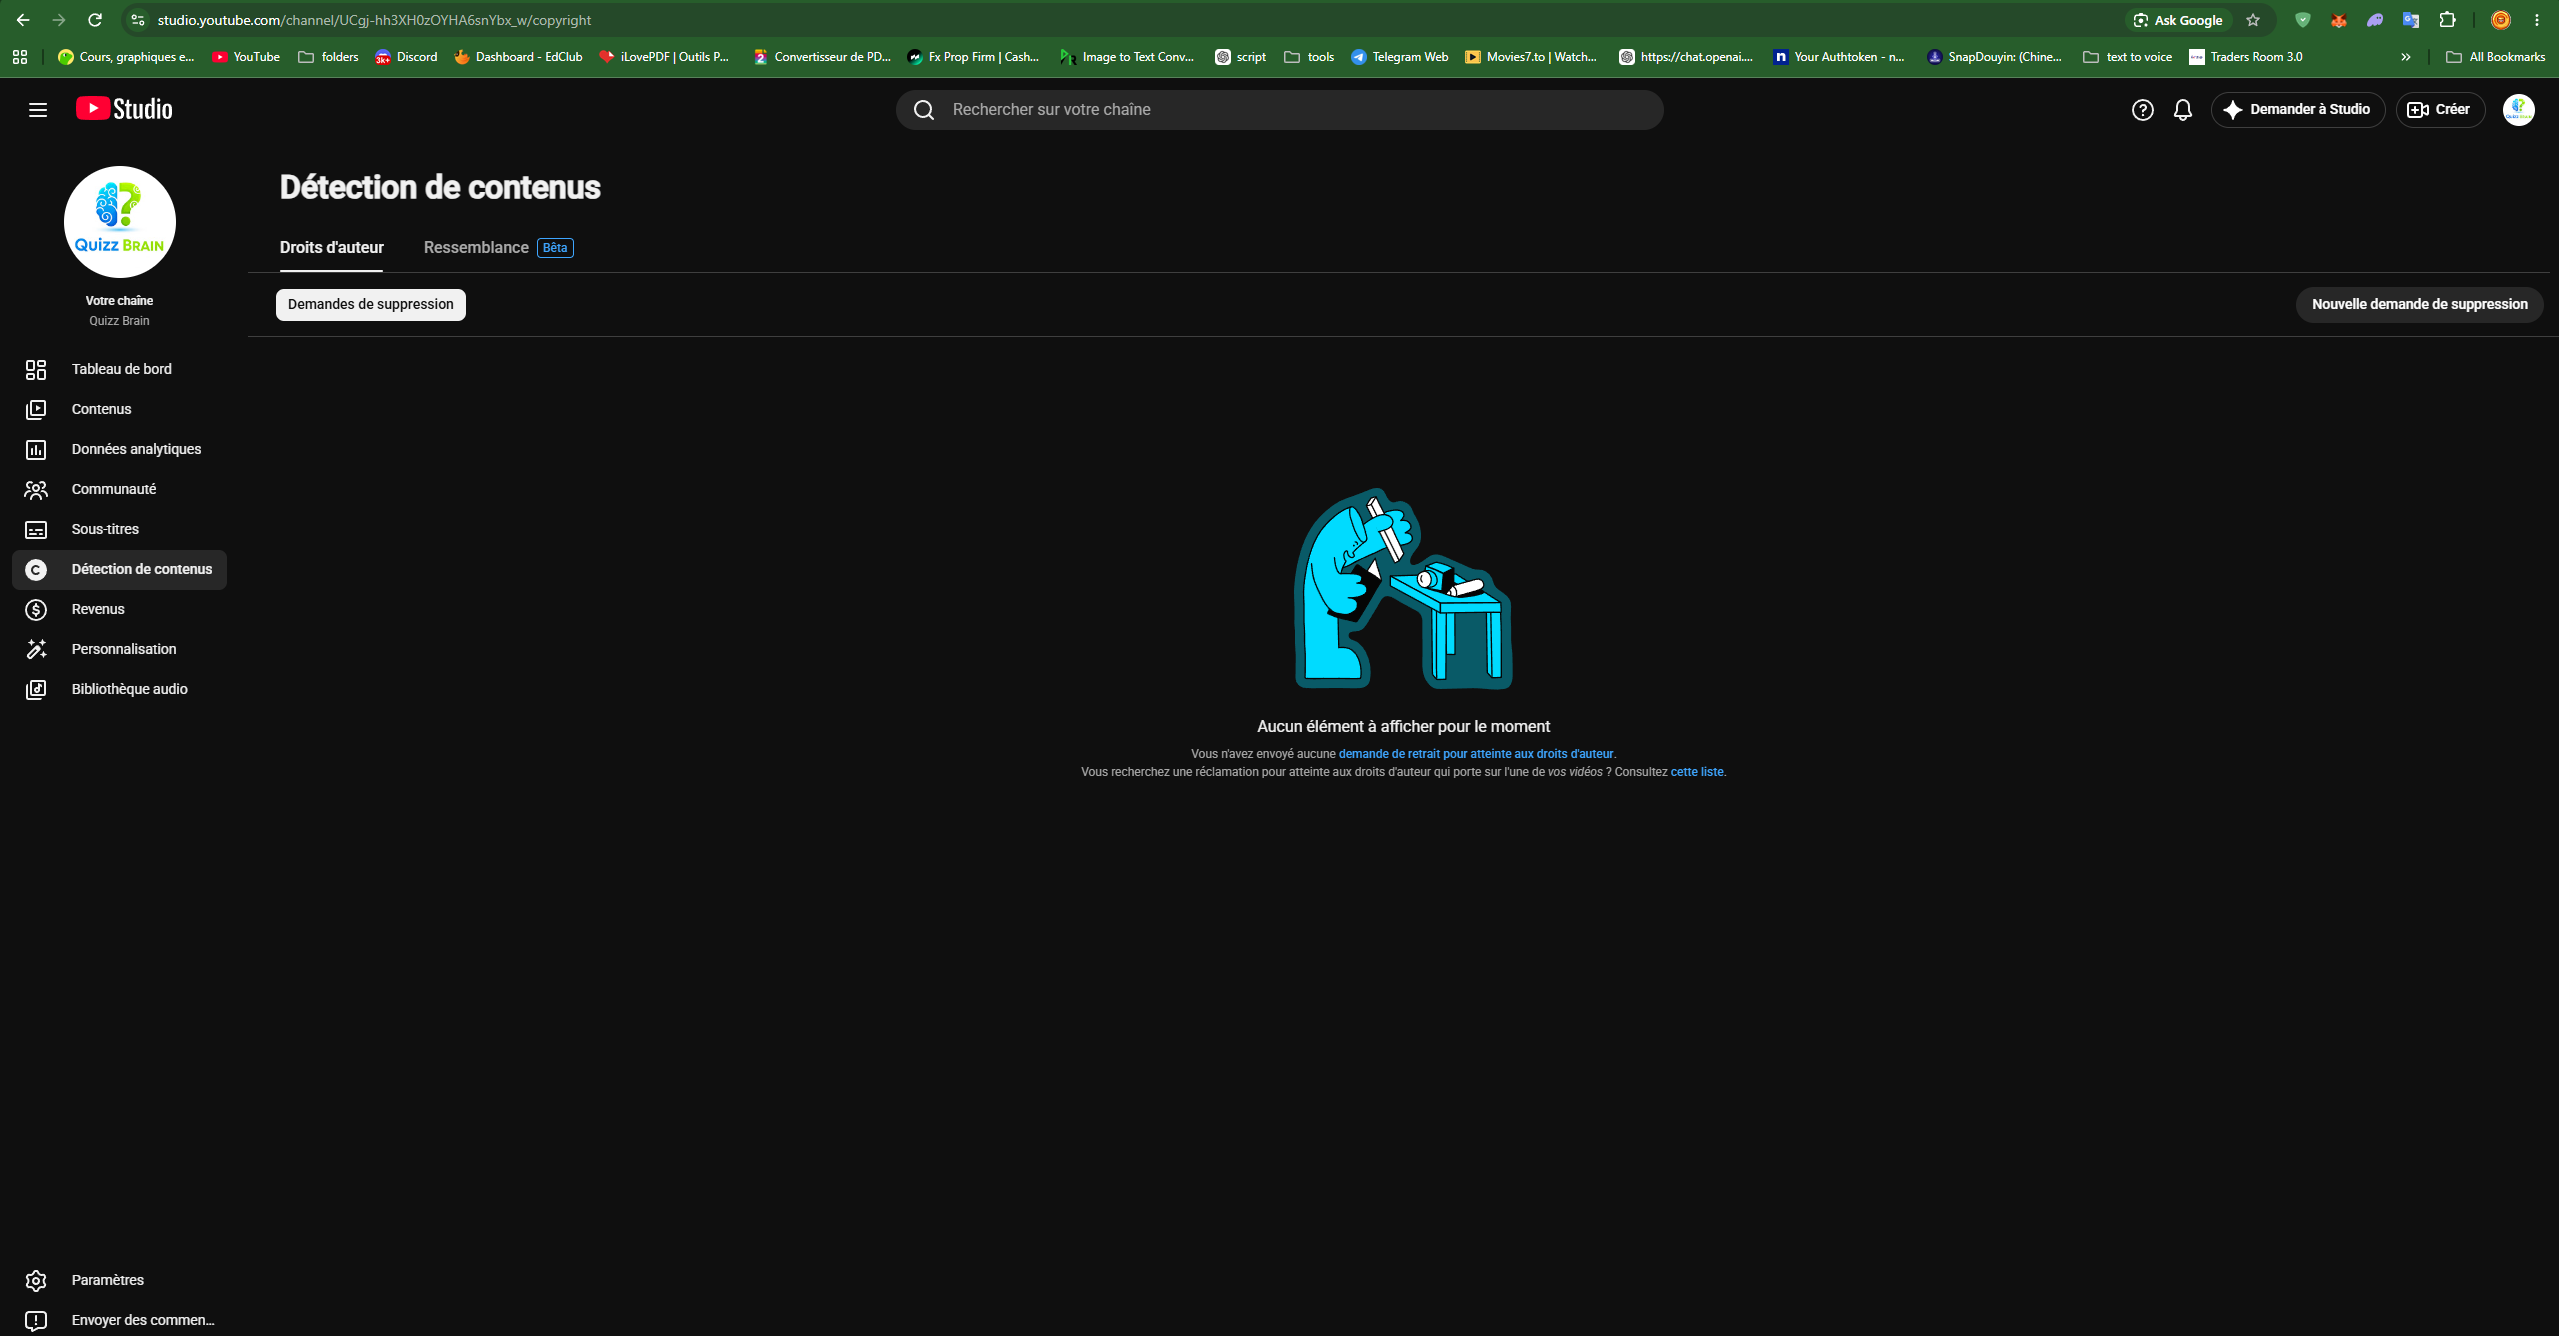The height and width of the screenshot is (1336, 2559).
Task: Focus the Rechercher sur votre chaîne field
Action: [x=1279, y=110]
